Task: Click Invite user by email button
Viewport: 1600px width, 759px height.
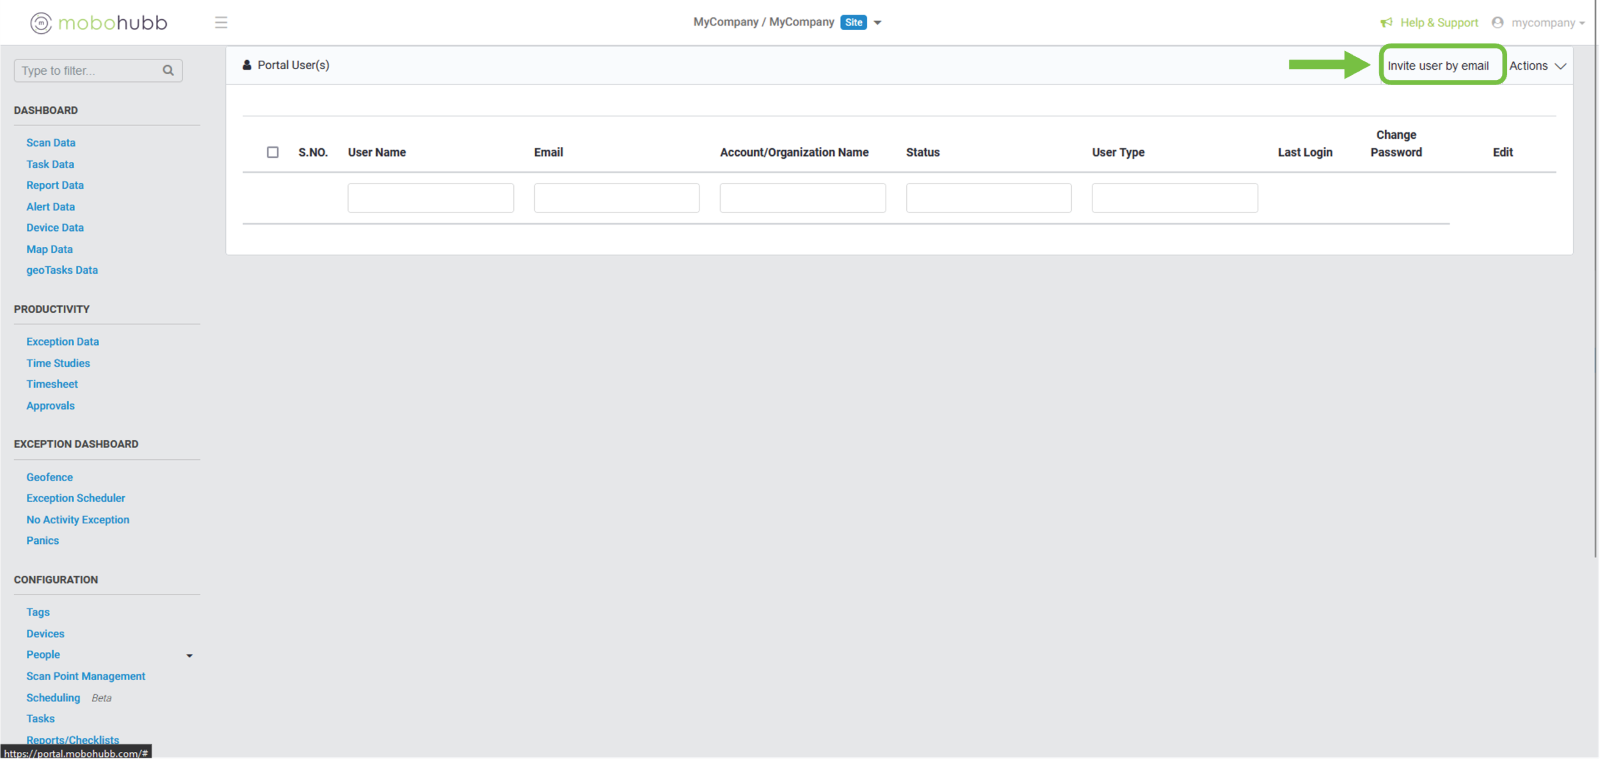Action: coord(1438,66)
